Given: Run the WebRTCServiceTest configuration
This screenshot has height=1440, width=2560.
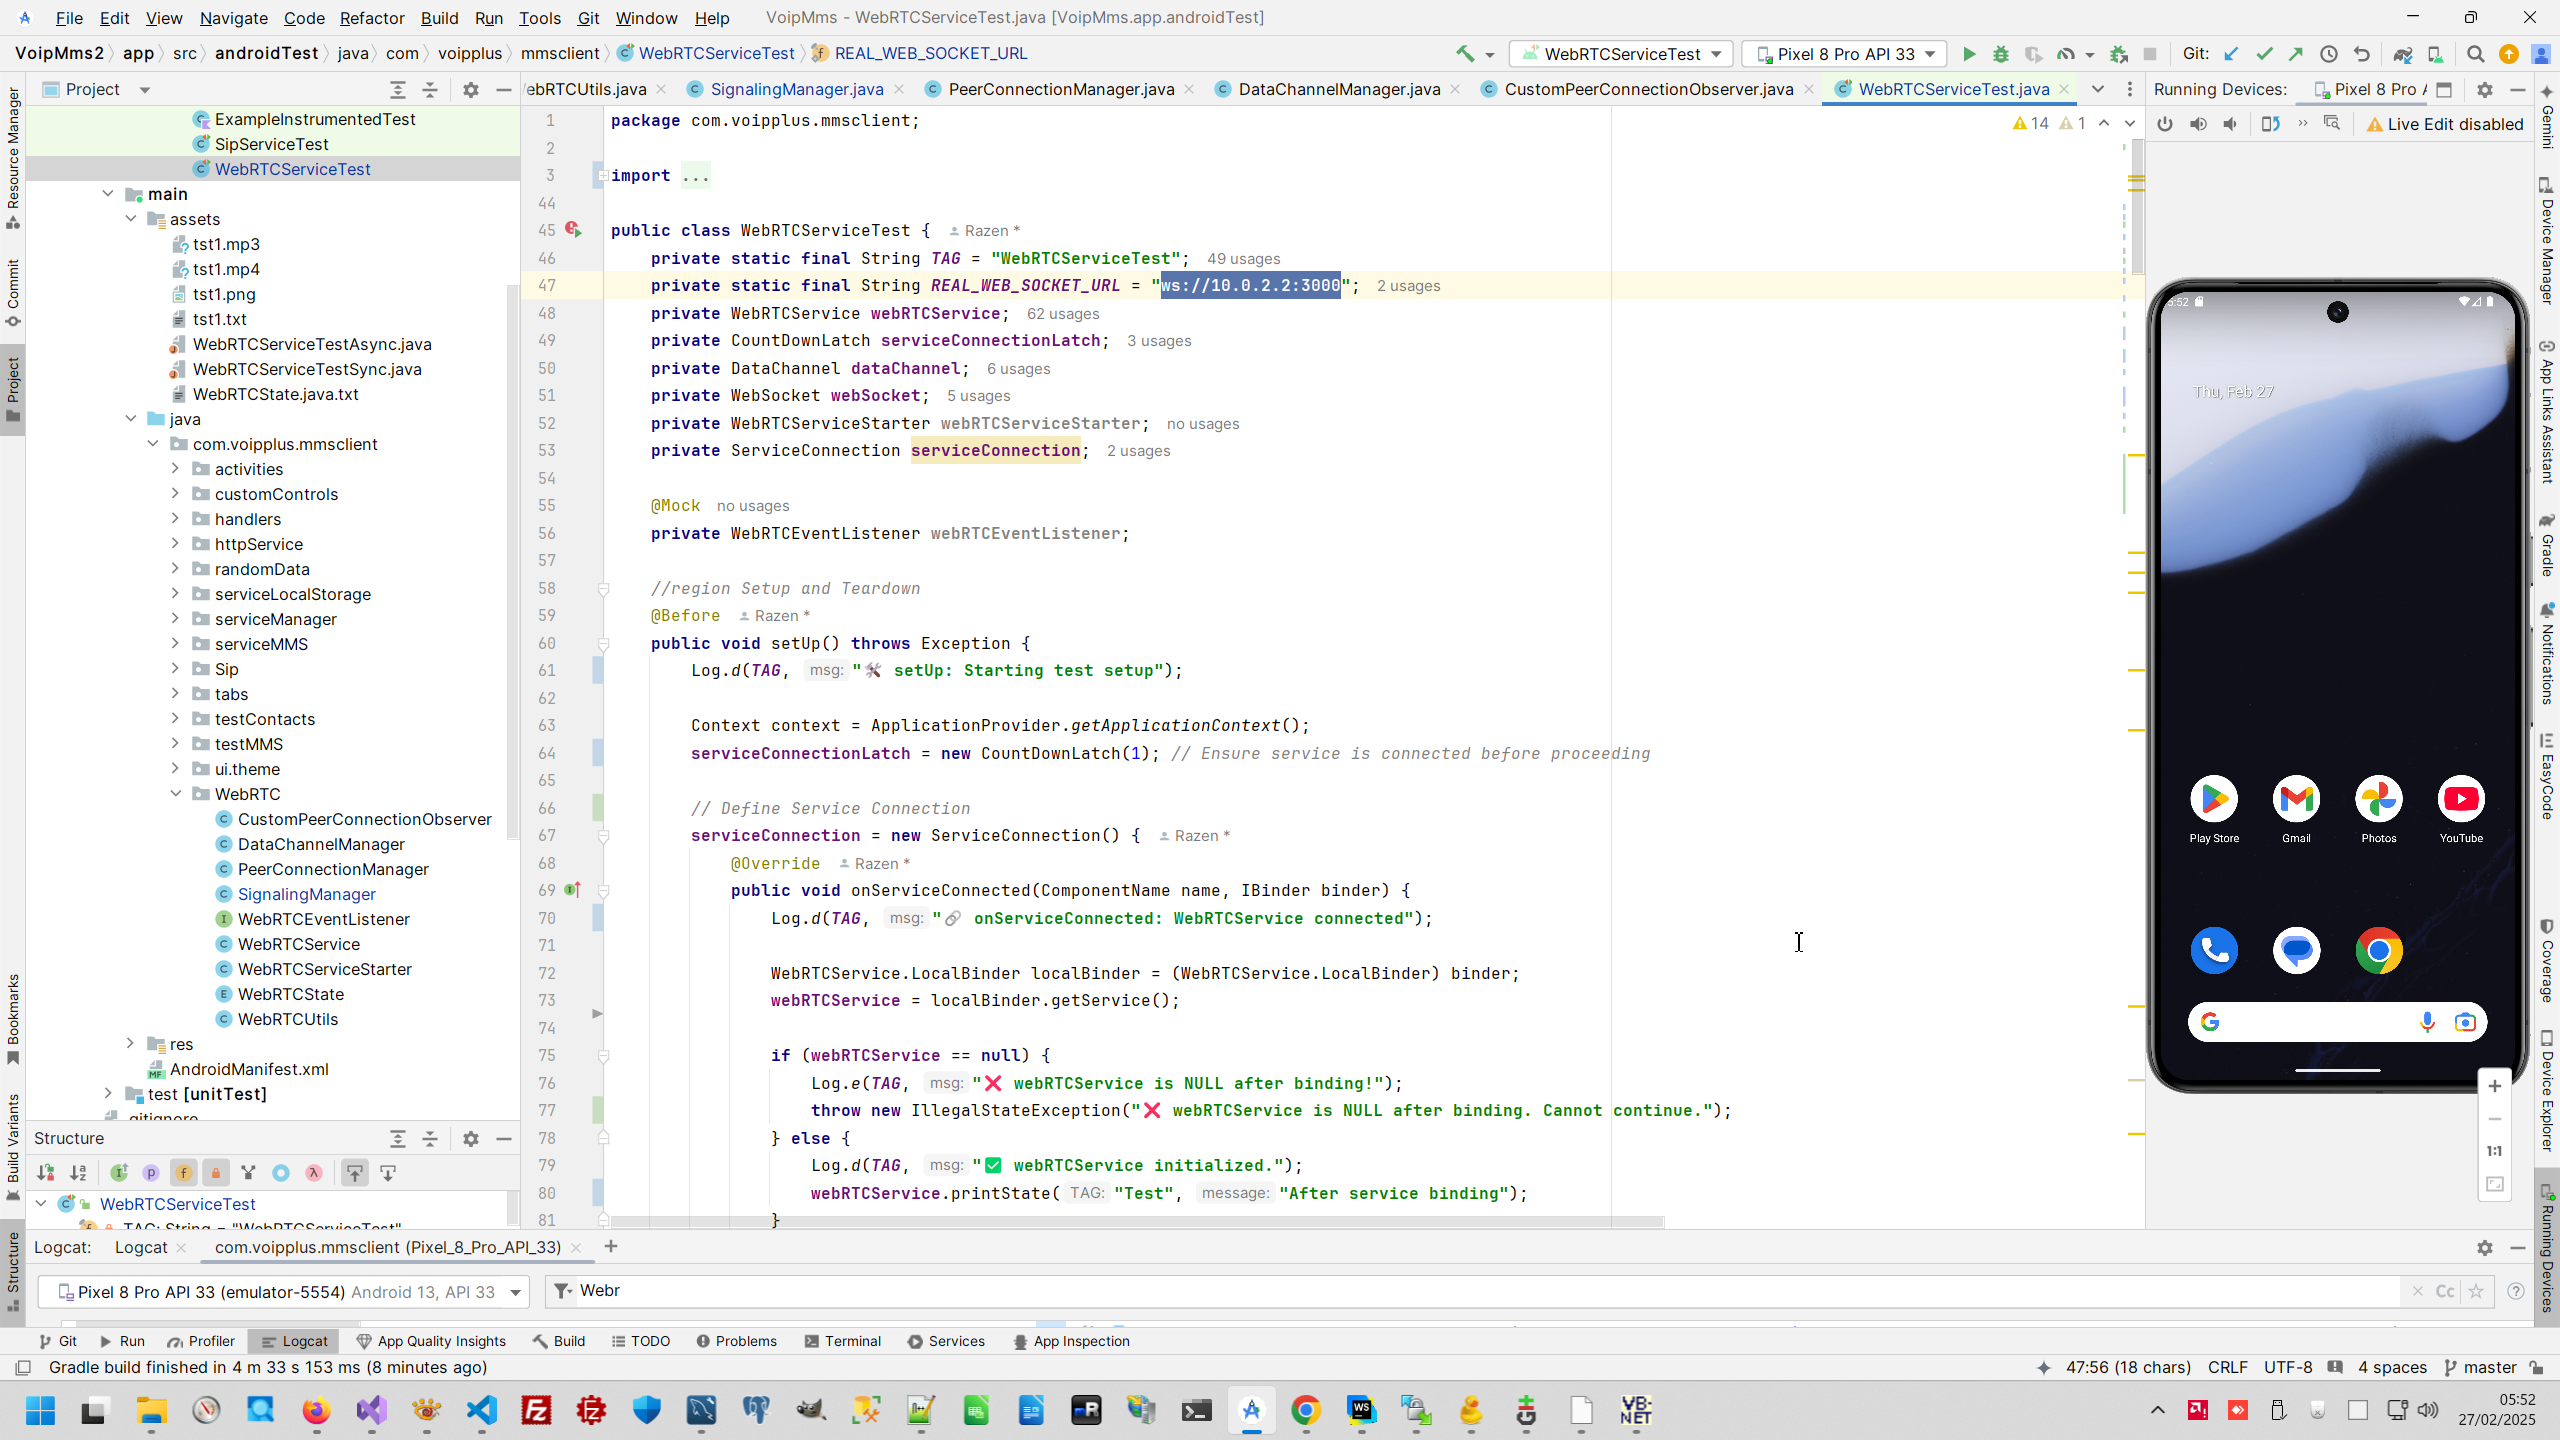Looking at the screenshot, I should coord(1968,54).
